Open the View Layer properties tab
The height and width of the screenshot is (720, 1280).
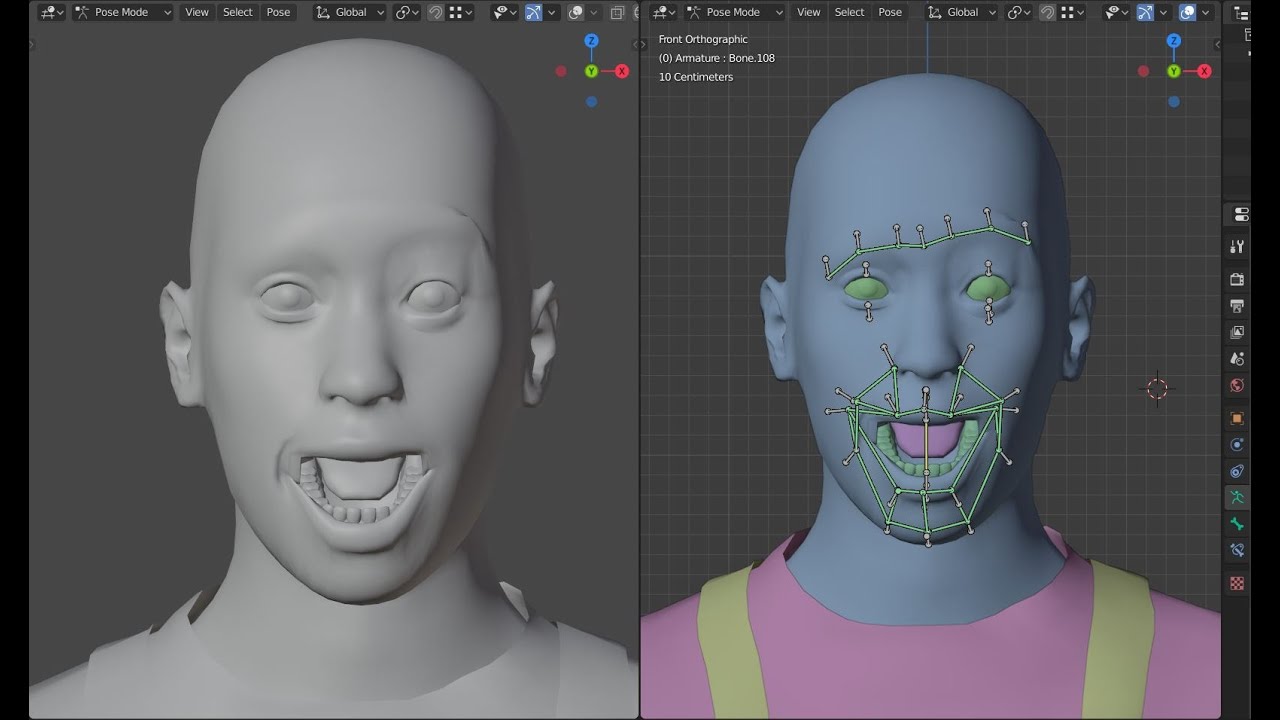[x=1237, y=332]
